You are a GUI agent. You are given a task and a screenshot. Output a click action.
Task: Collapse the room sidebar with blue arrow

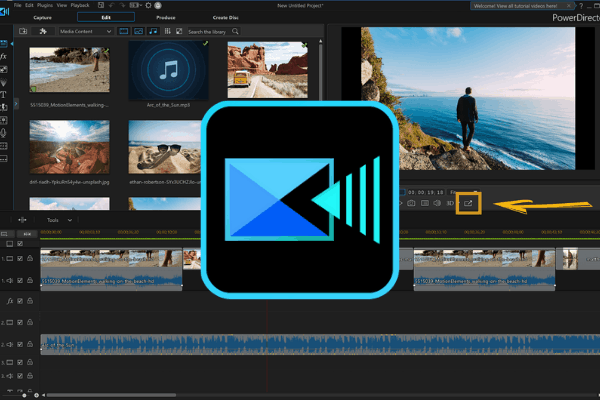(12, 44)
